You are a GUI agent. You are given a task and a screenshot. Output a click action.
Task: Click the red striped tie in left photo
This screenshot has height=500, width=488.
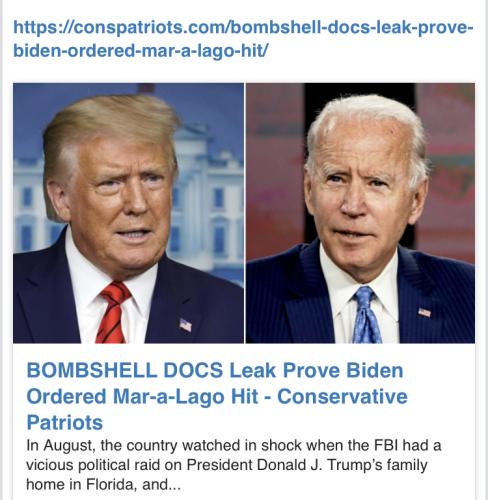[x=113, y=313]
